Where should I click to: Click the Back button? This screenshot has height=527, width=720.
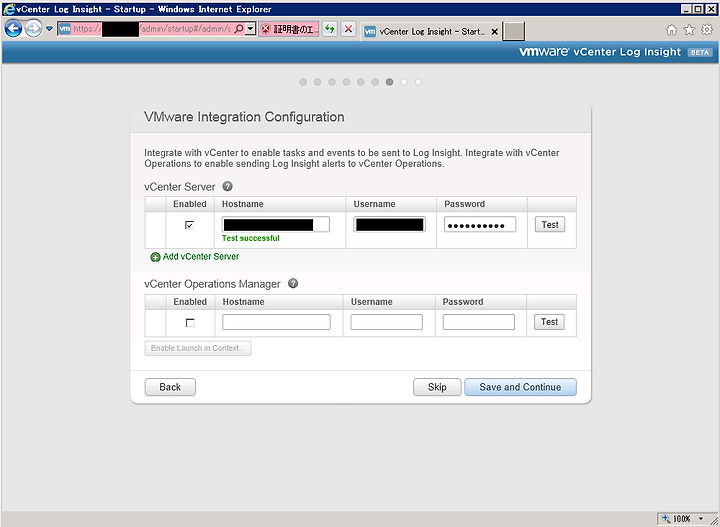coord(170,387)
